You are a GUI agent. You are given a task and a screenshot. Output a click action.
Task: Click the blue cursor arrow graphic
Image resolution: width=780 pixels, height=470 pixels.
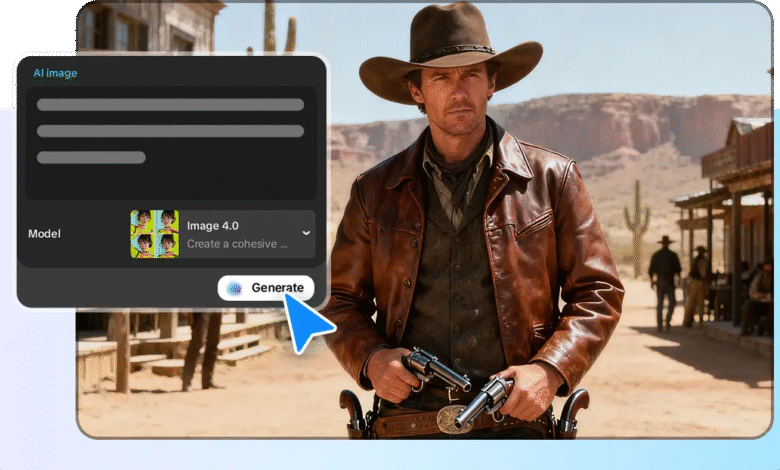[307, 322]
